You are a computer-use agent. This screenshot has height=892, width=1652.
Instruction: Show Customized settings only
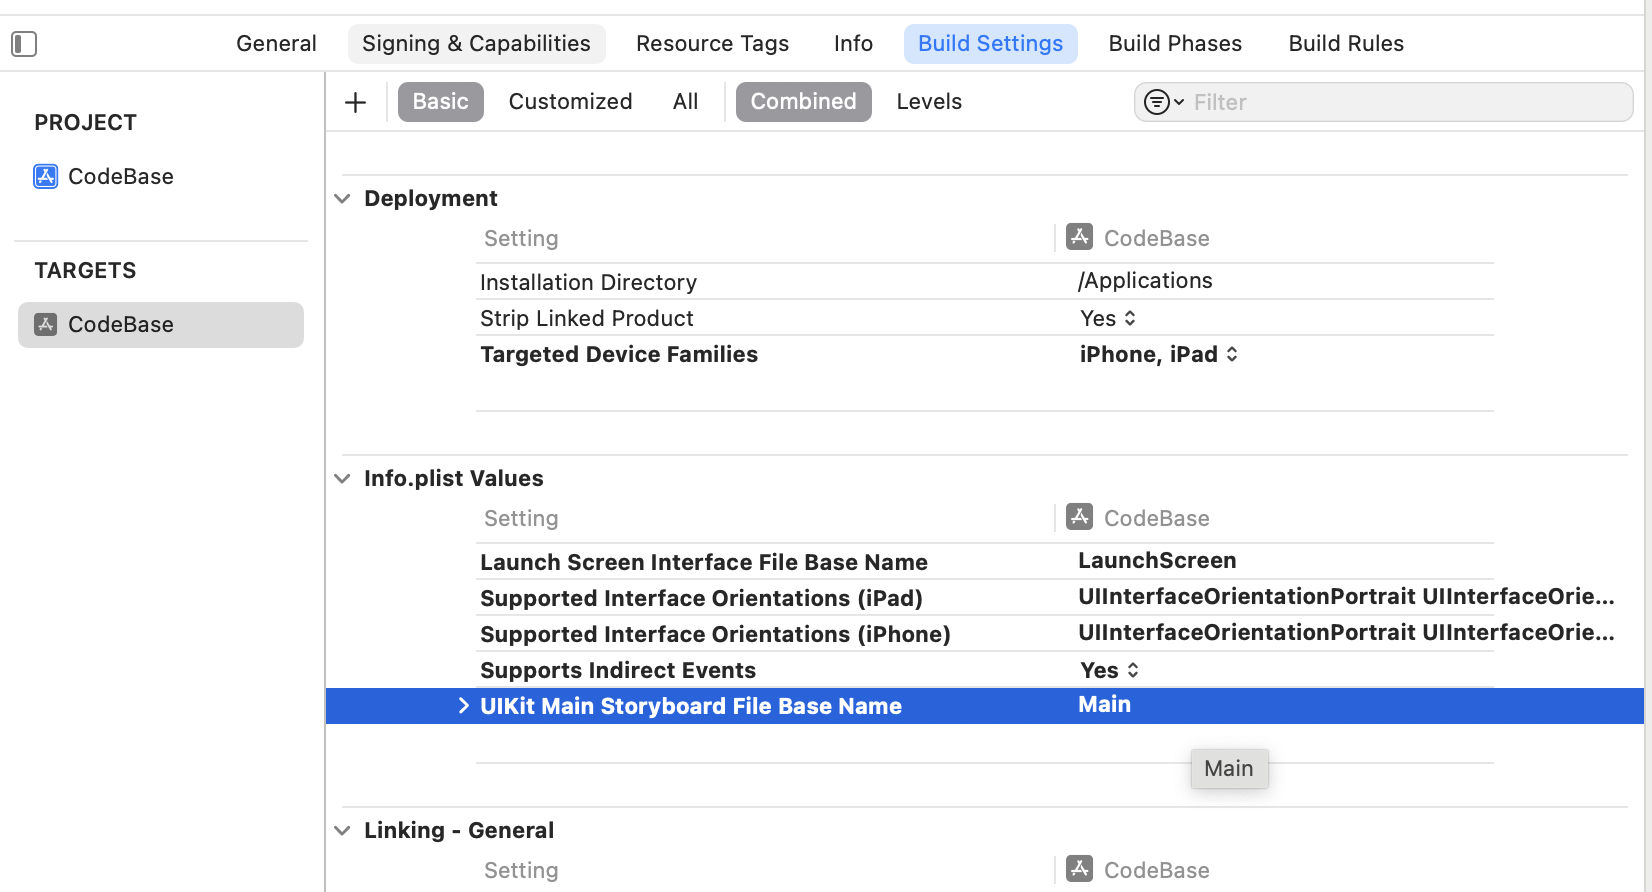tap(570, 102)
